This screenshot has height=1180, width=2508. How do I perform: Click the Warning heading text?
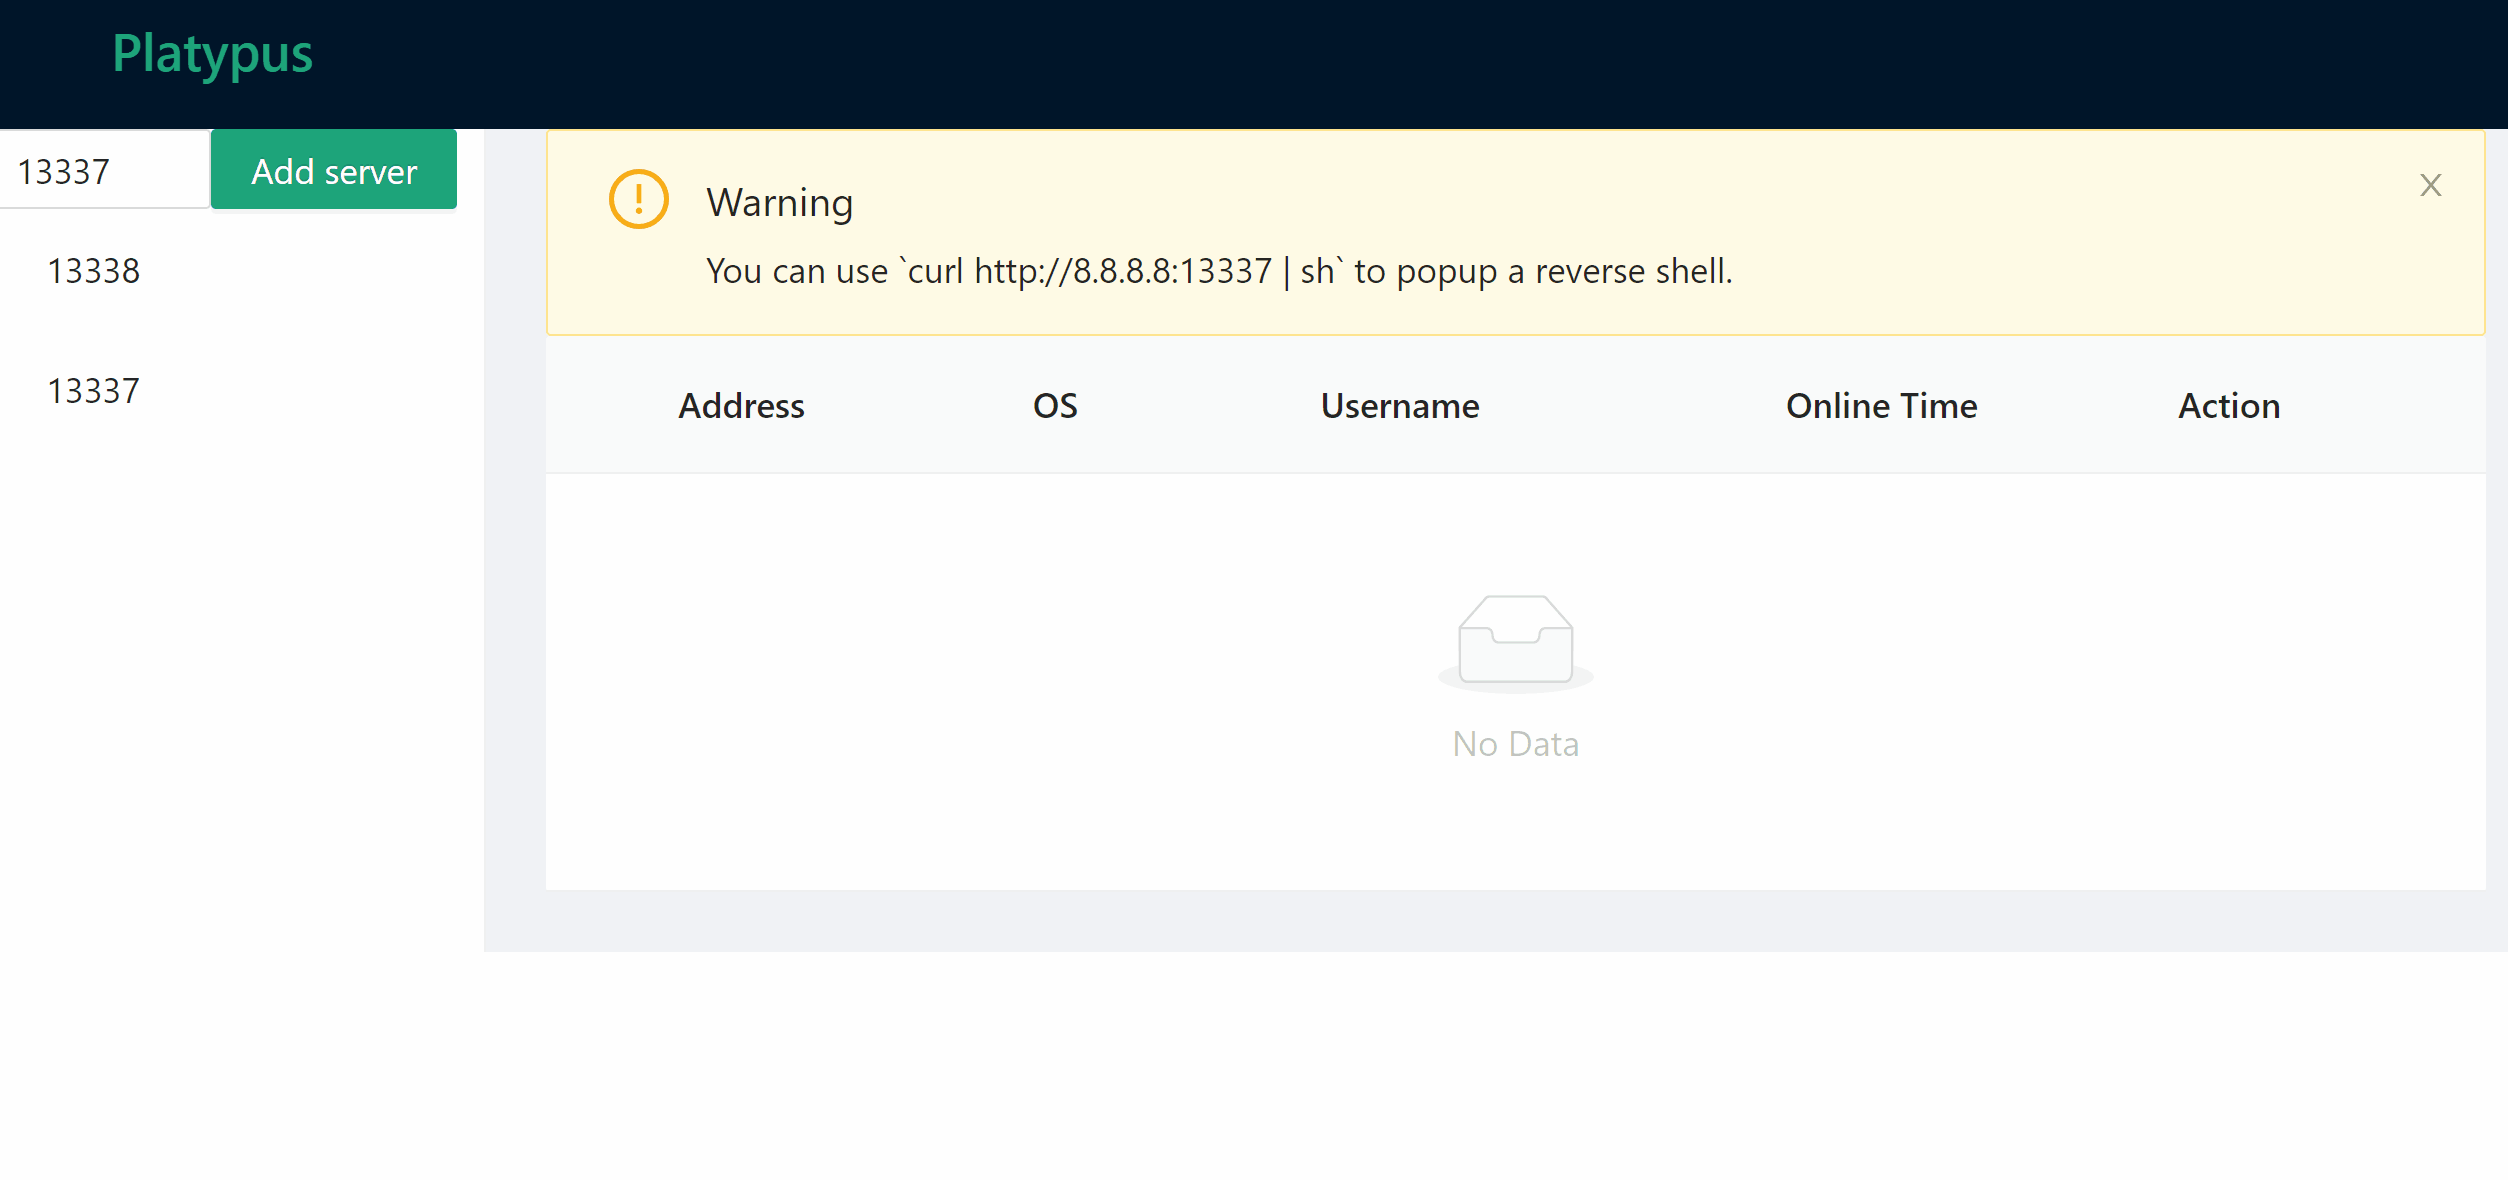(779, 203)
